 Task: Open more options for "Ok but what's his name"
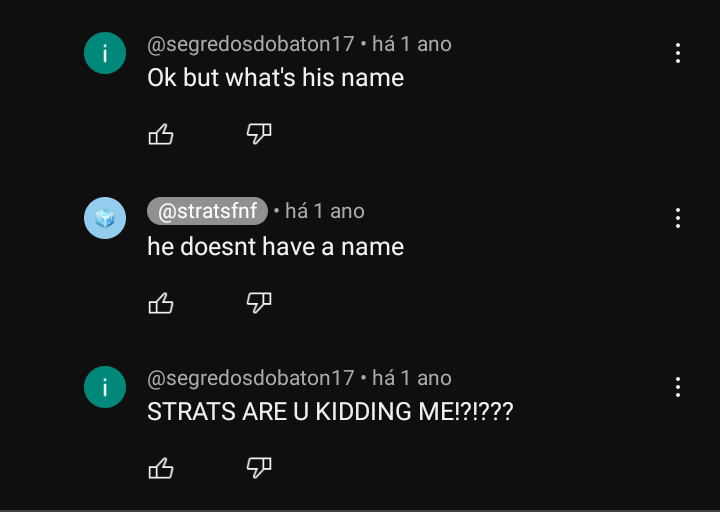point(678,53)
